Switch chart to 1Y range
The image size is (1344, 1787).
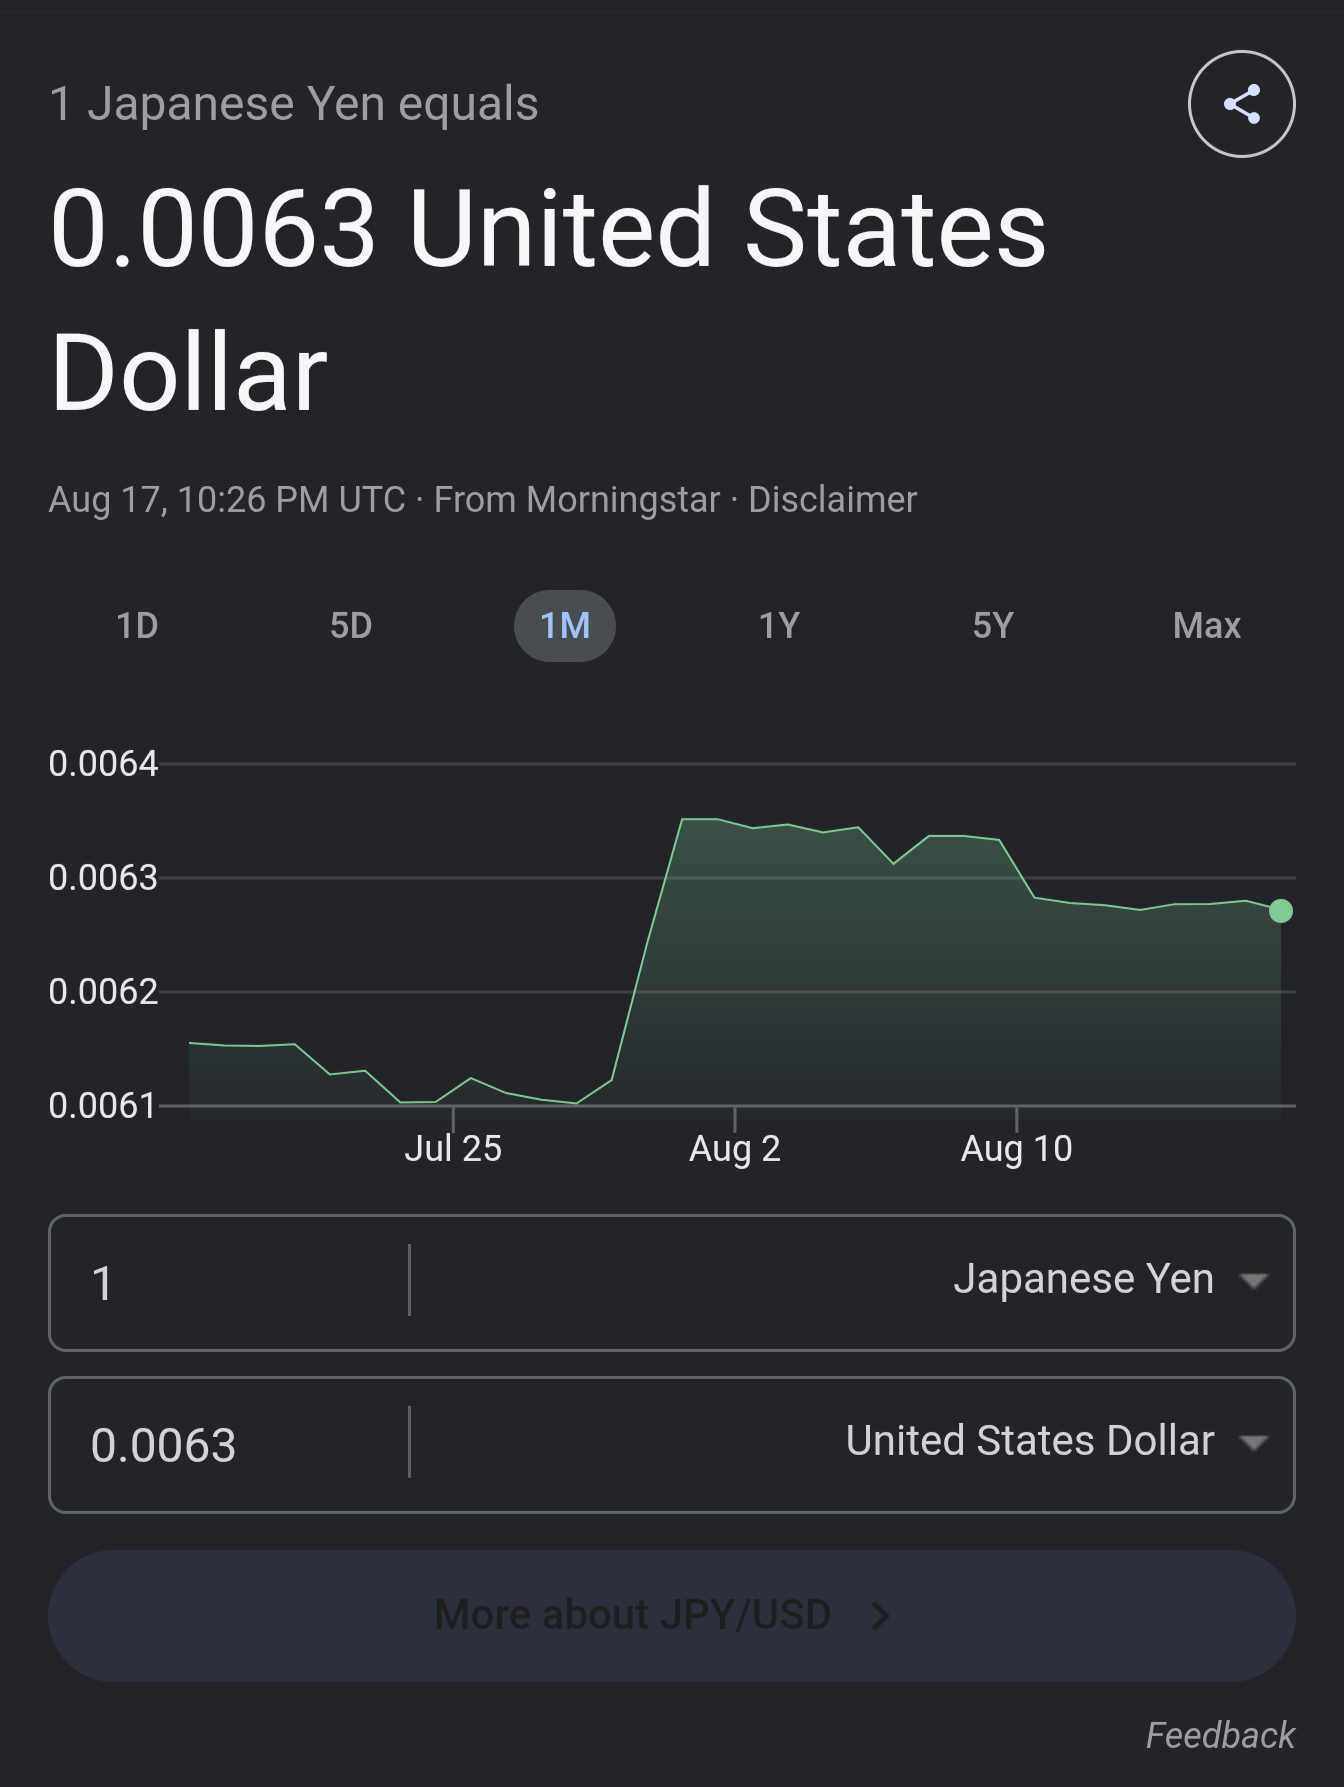779,626
